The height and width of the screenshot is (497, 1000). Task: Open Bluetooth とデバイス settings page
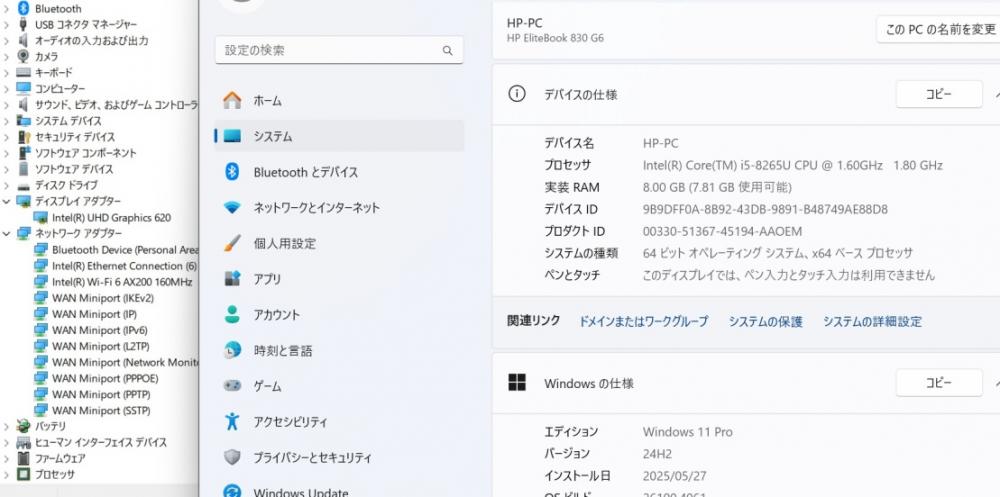click(339, 172)
